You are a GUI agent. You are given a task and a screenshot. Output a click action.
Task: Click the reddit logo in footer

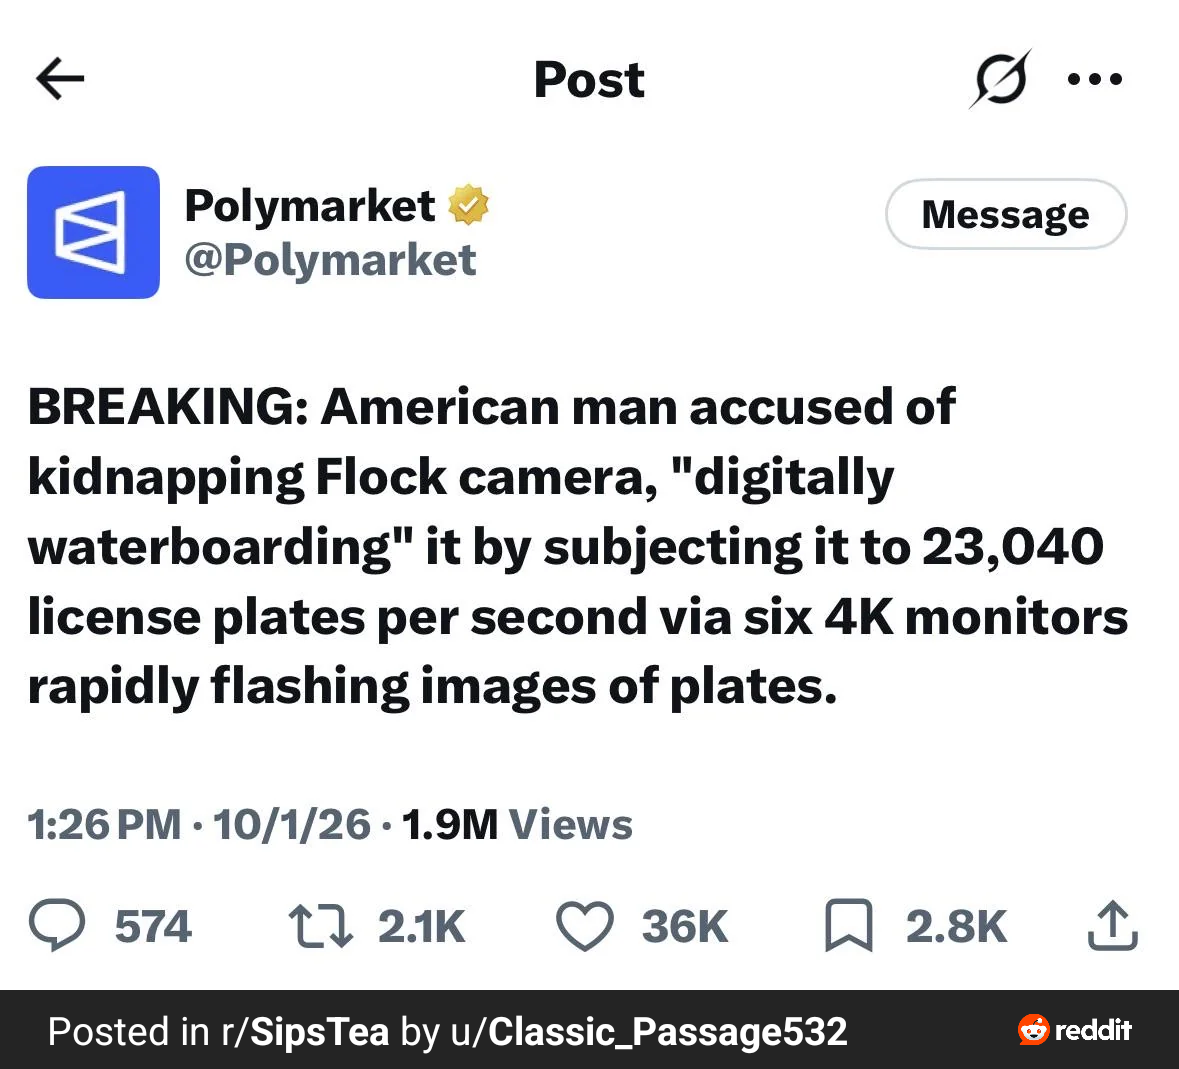[1075, 1030]
